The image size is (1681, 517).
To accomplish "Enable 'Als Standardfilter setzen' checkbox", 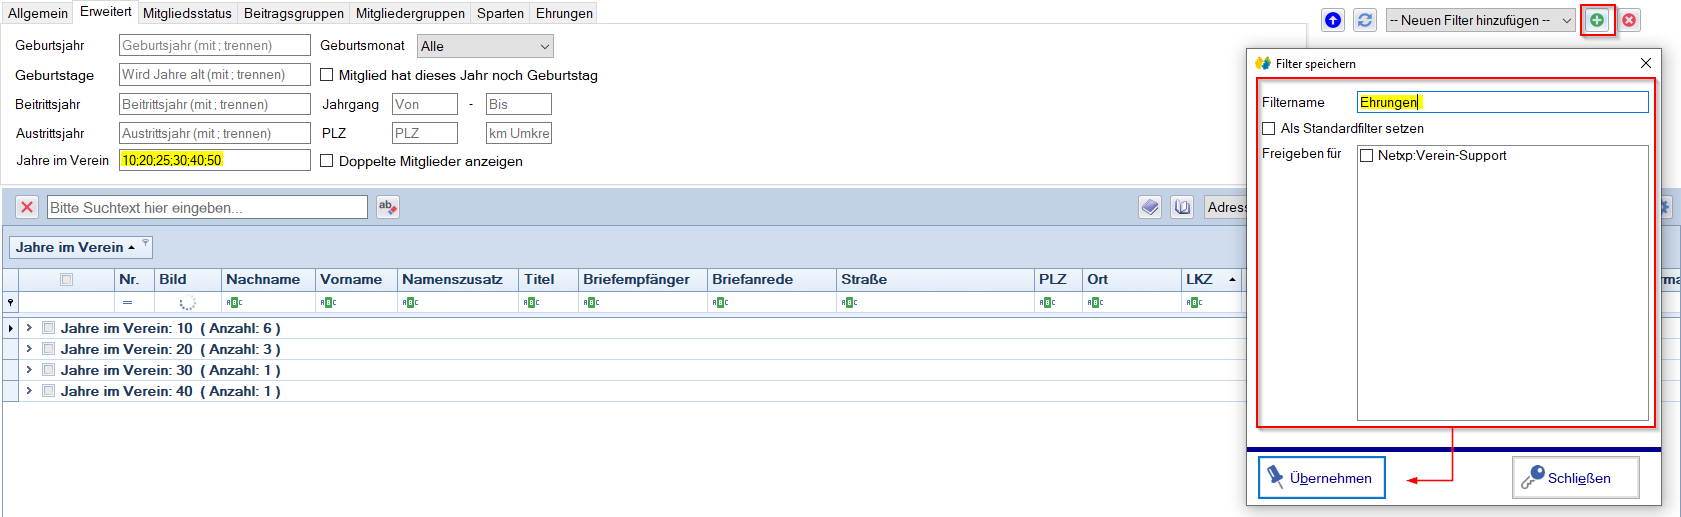I will 1269,128.
